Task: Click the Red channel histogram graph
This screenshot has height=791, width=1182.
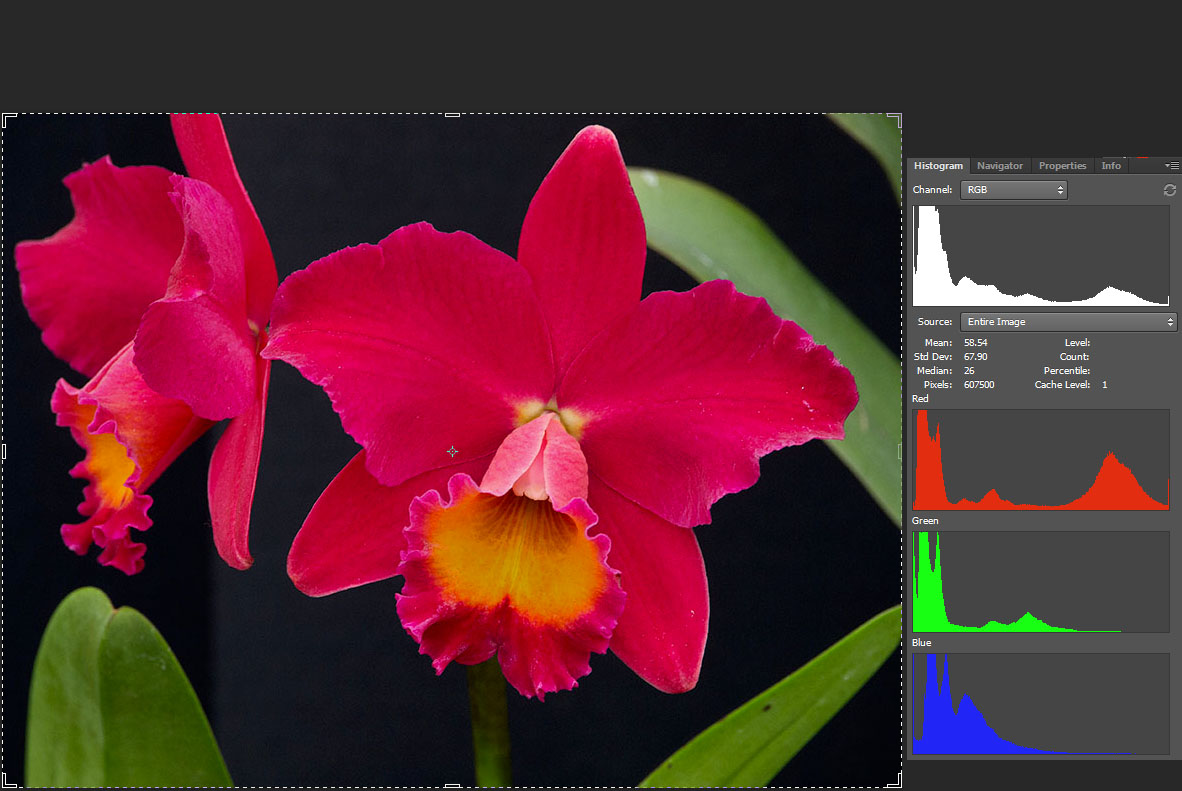Action: click(1041, 460)
